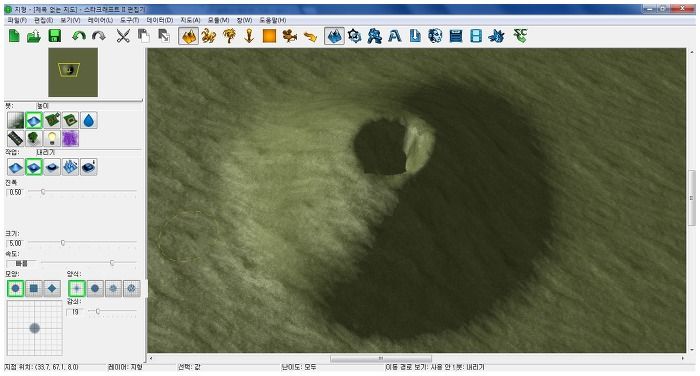Open the Text module letter A icon
Screen dimensions: 700x376
click(395, 36)
